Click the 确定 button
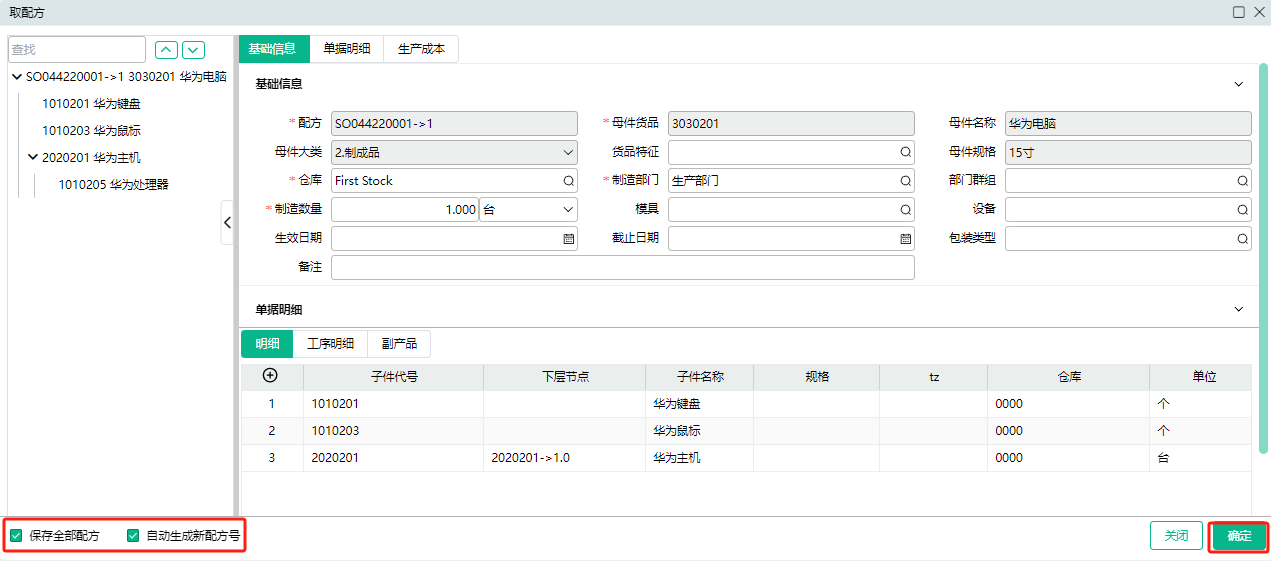Image resolution: width=1271 pixels, height=561 pixels. click(x=1240, y=536)
